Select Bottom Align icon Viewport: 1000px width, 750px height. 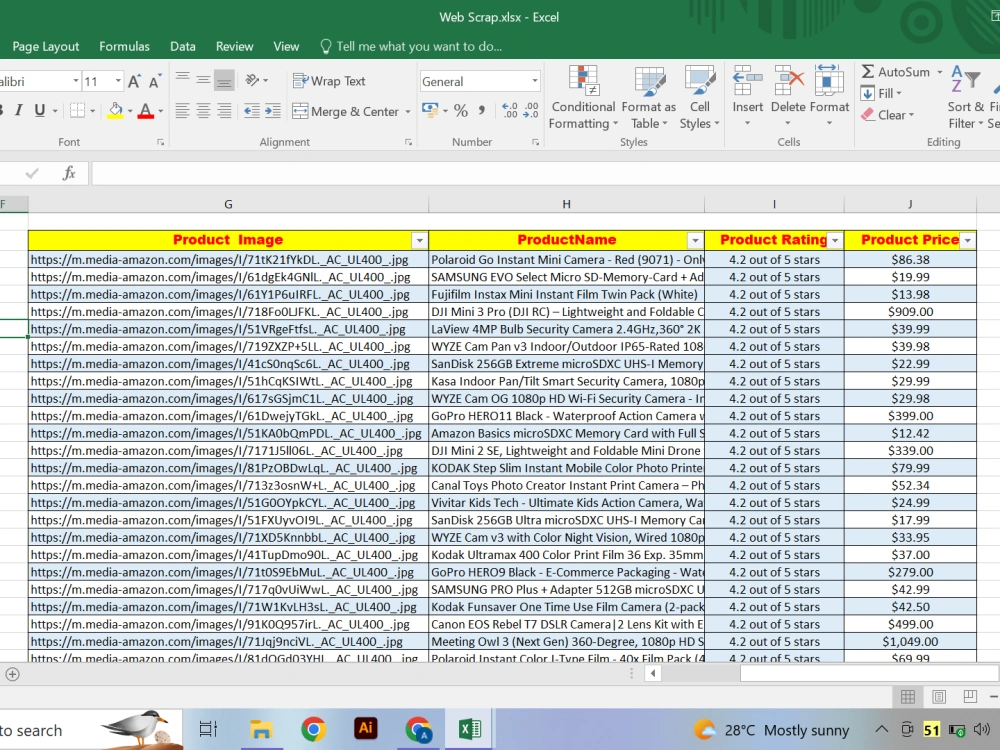(x=224, y=80)
